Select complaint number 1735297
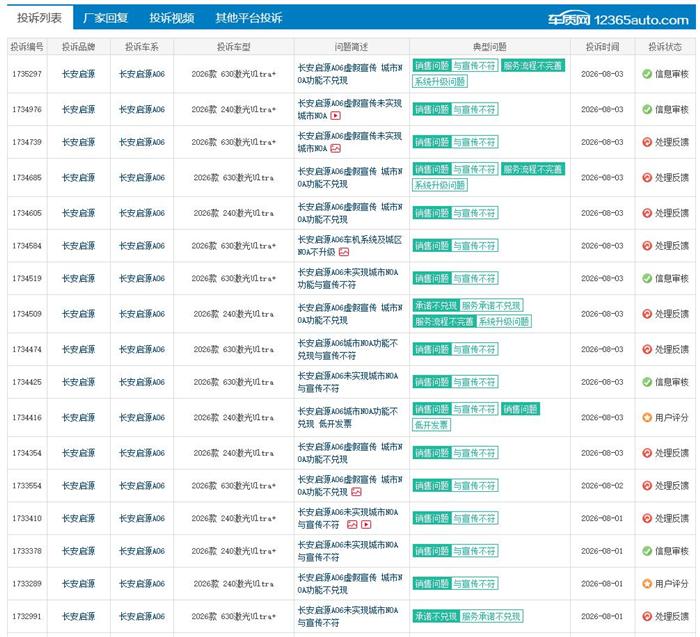700x637 pixels. click(27, 74)
